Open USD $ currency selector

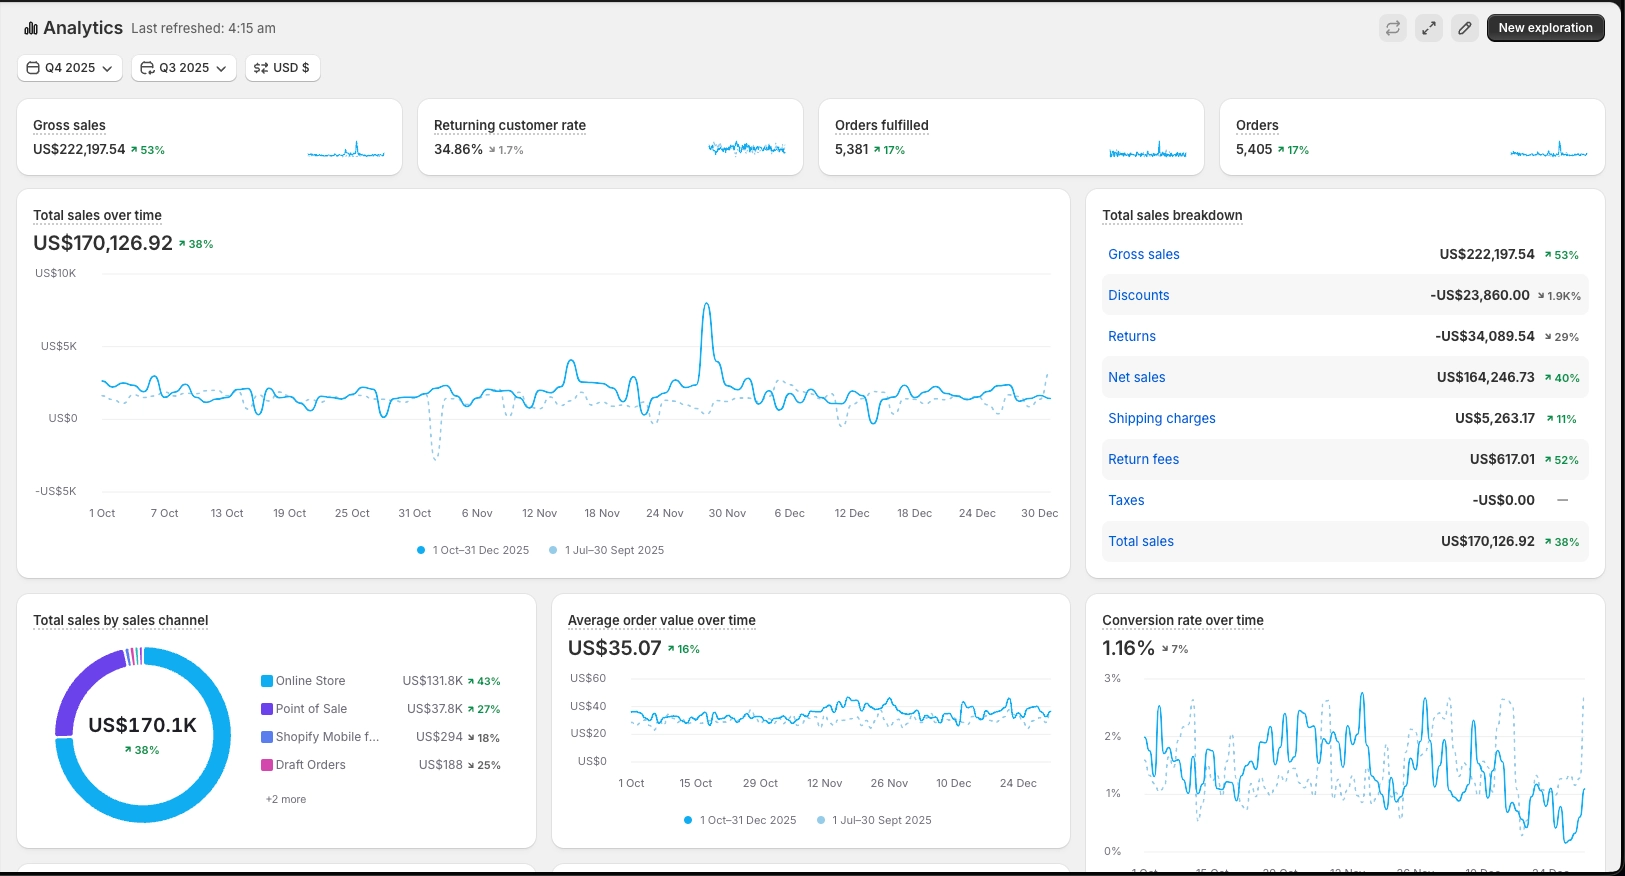click(283, 68)
